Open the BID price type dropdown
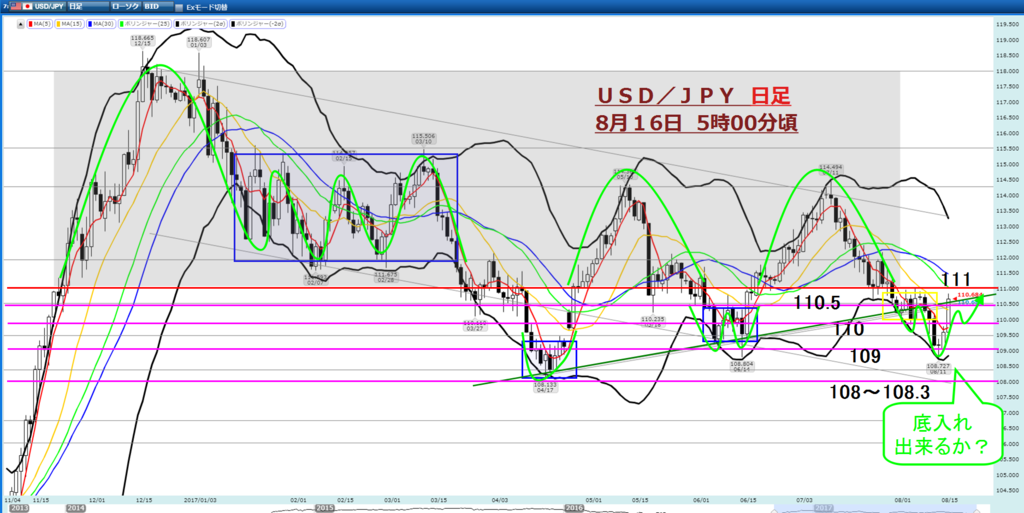Image resolution: width=1024 pixels, height=513 pixels. coord(159,5)
